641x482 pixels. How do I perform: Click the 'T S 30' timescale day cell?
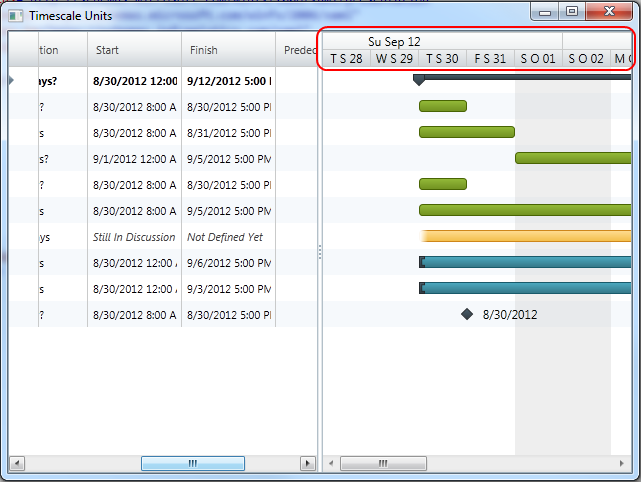pos(442,59)
